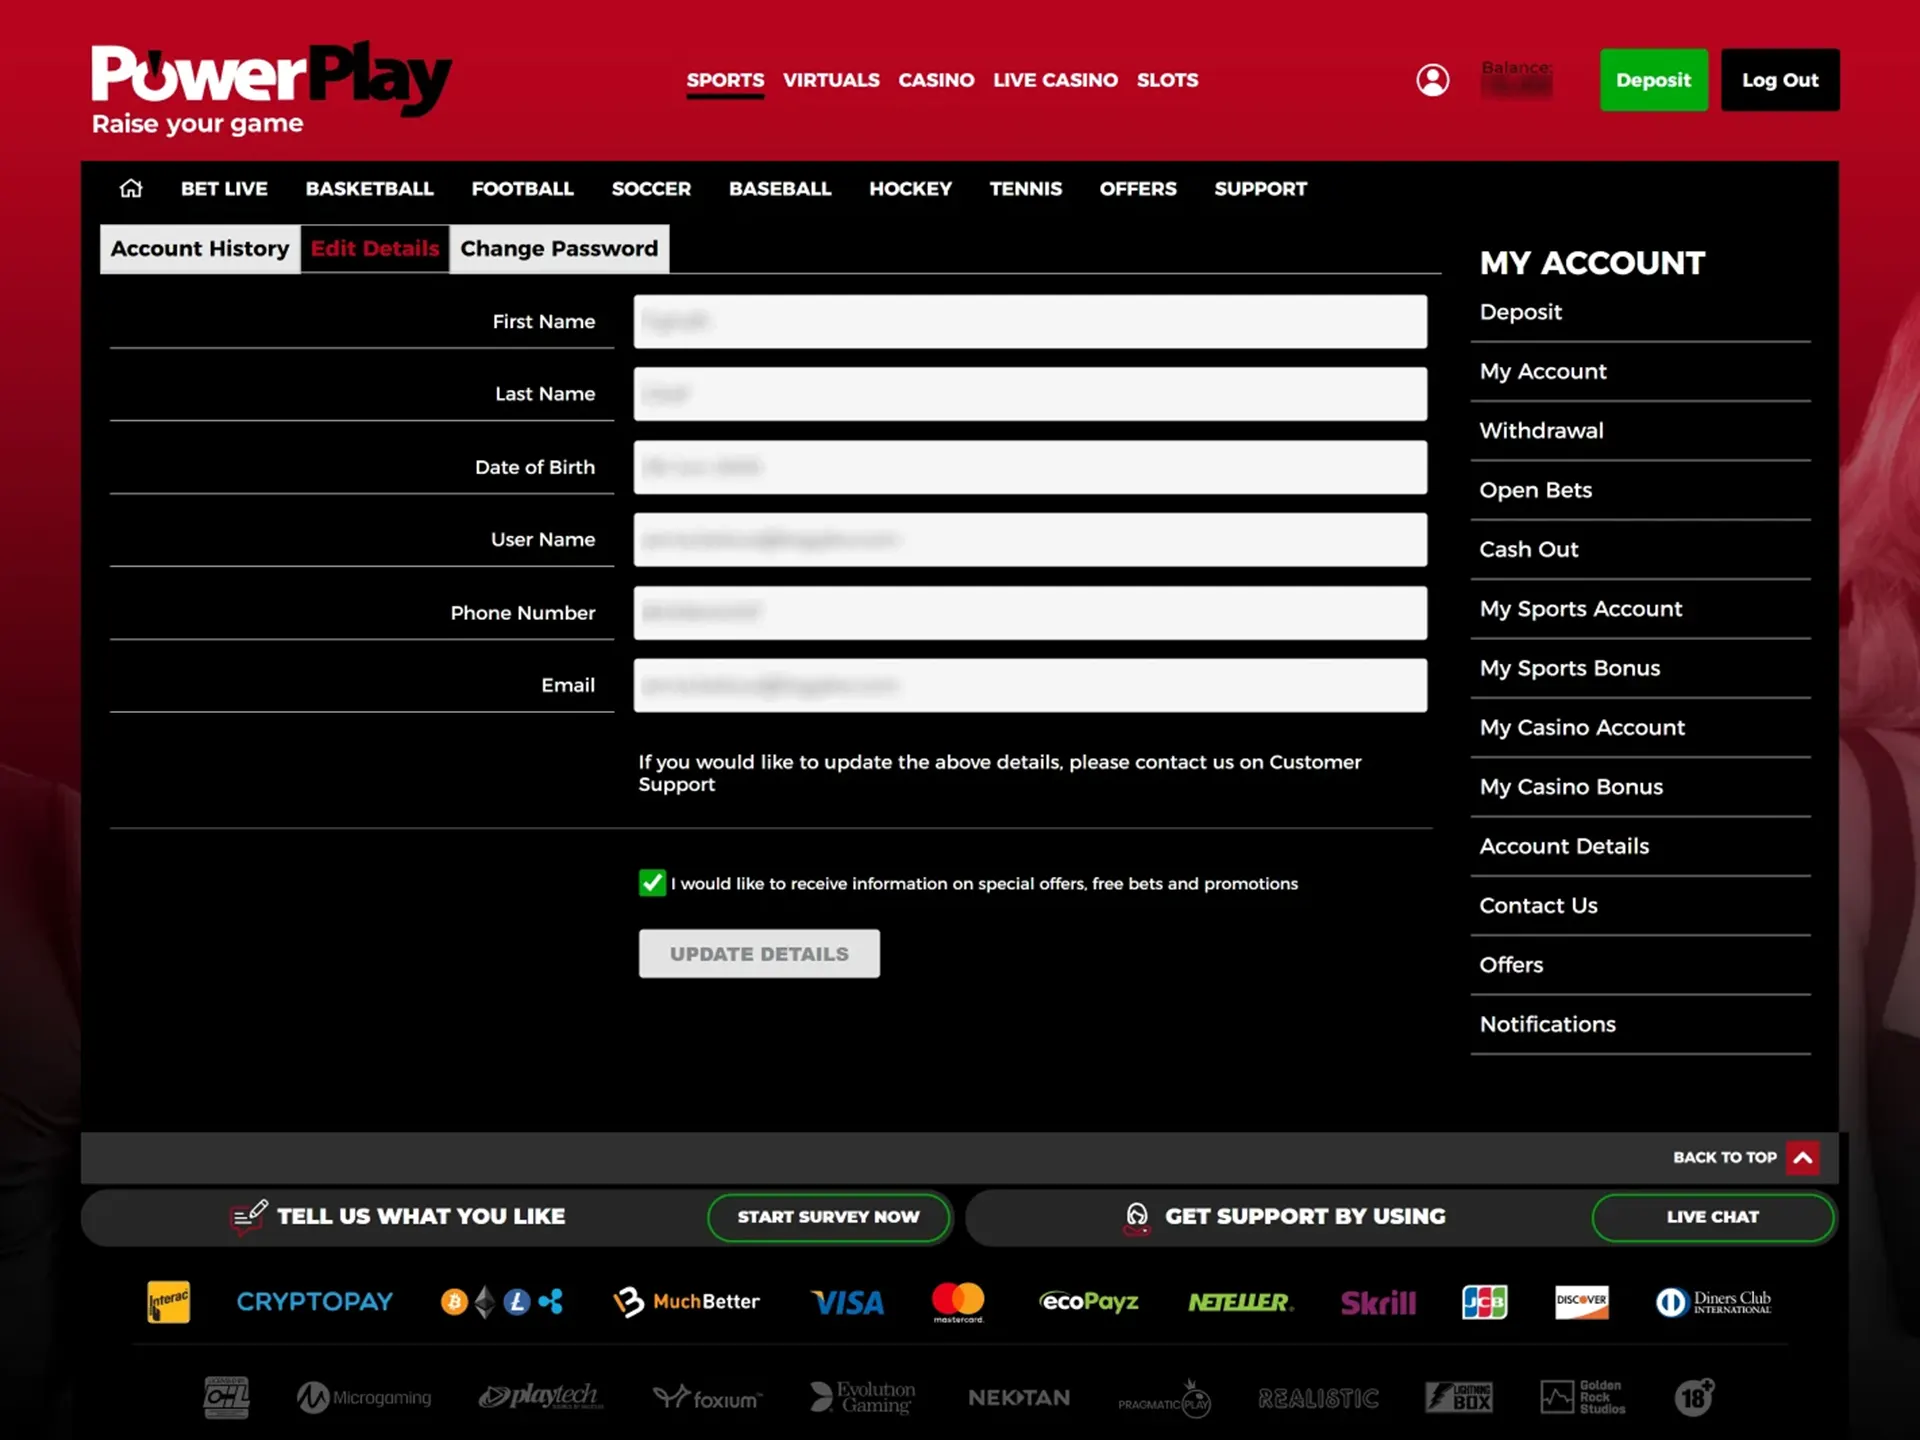The height and width of the screenshot is (1440, 1920).
Task: Go to VIRTUALS section
Action: click(831, 80)
